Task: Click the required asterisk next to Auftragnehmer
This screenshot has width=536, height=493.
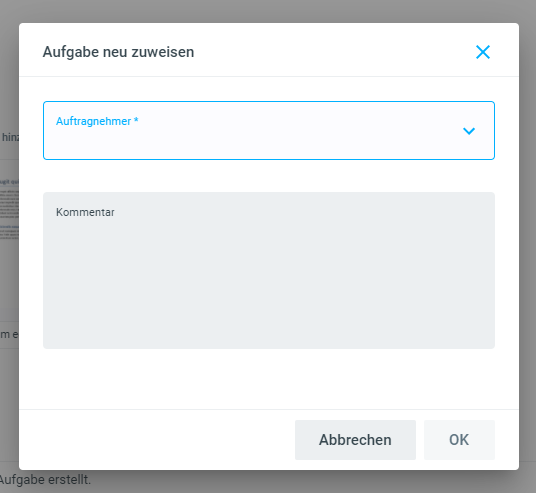Action: [136, 120]
